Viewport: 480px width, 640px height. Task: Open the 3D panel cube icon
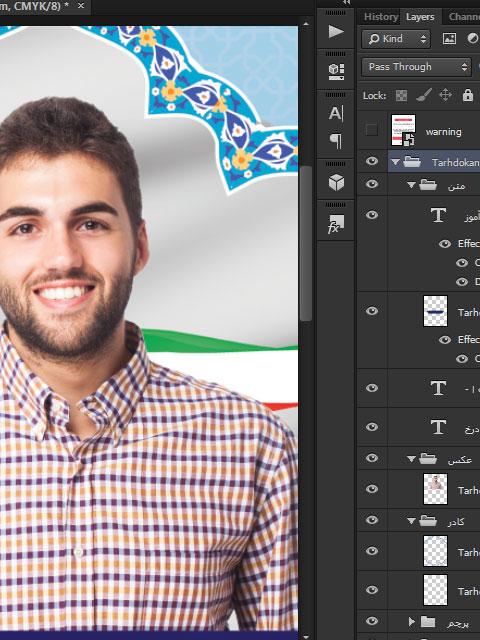click(x=336, y=182)
